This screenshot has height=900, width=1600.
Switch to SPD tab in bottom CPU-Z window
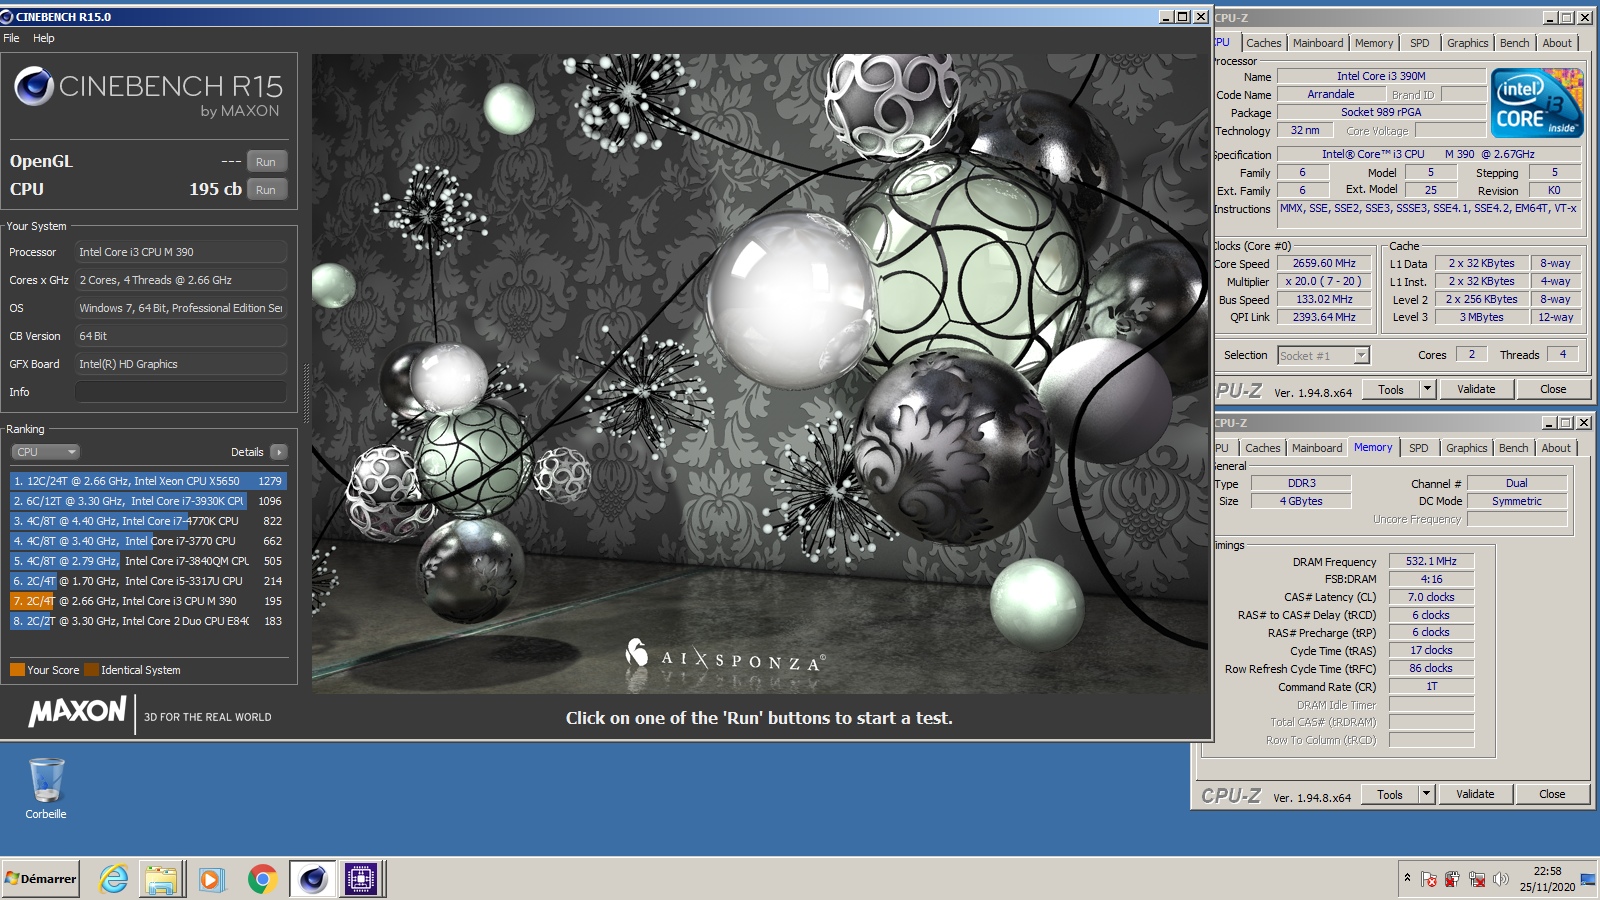pyautogui.click(x=1419, y=448)
